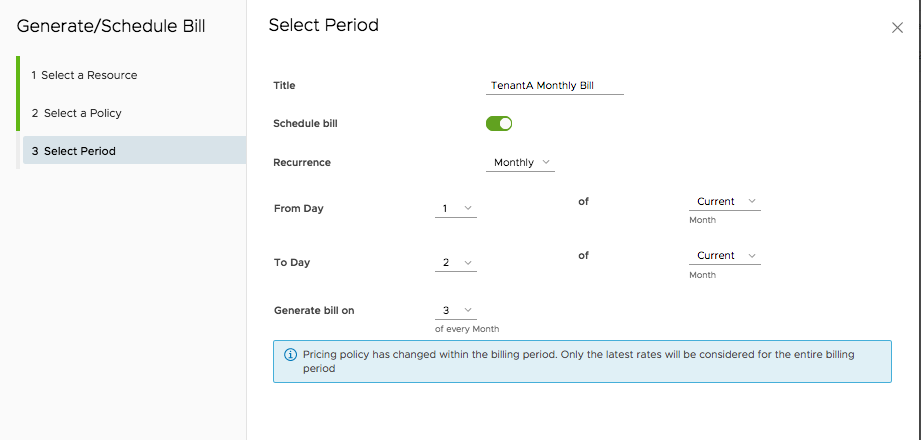Open the Recurrence Monthly dropdown
The height and width of the screenshot is (440, 921).
(519, 162)
